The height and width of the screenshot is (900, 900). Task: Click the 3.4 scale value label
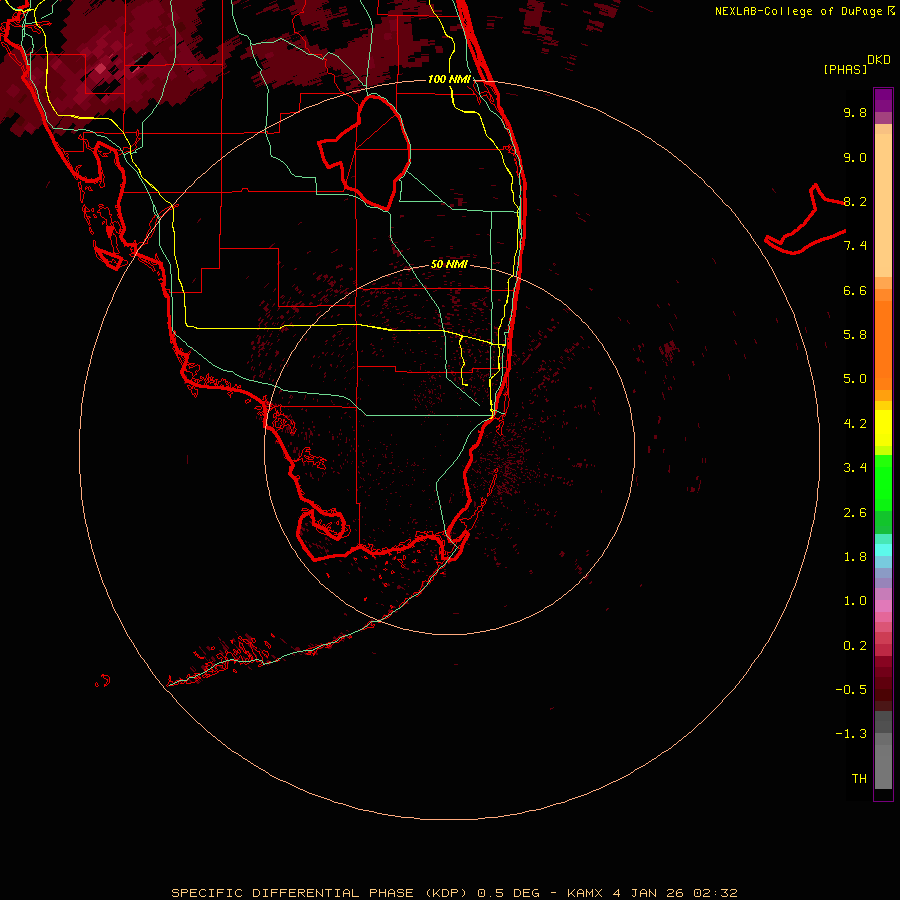[x=855, y=468]
